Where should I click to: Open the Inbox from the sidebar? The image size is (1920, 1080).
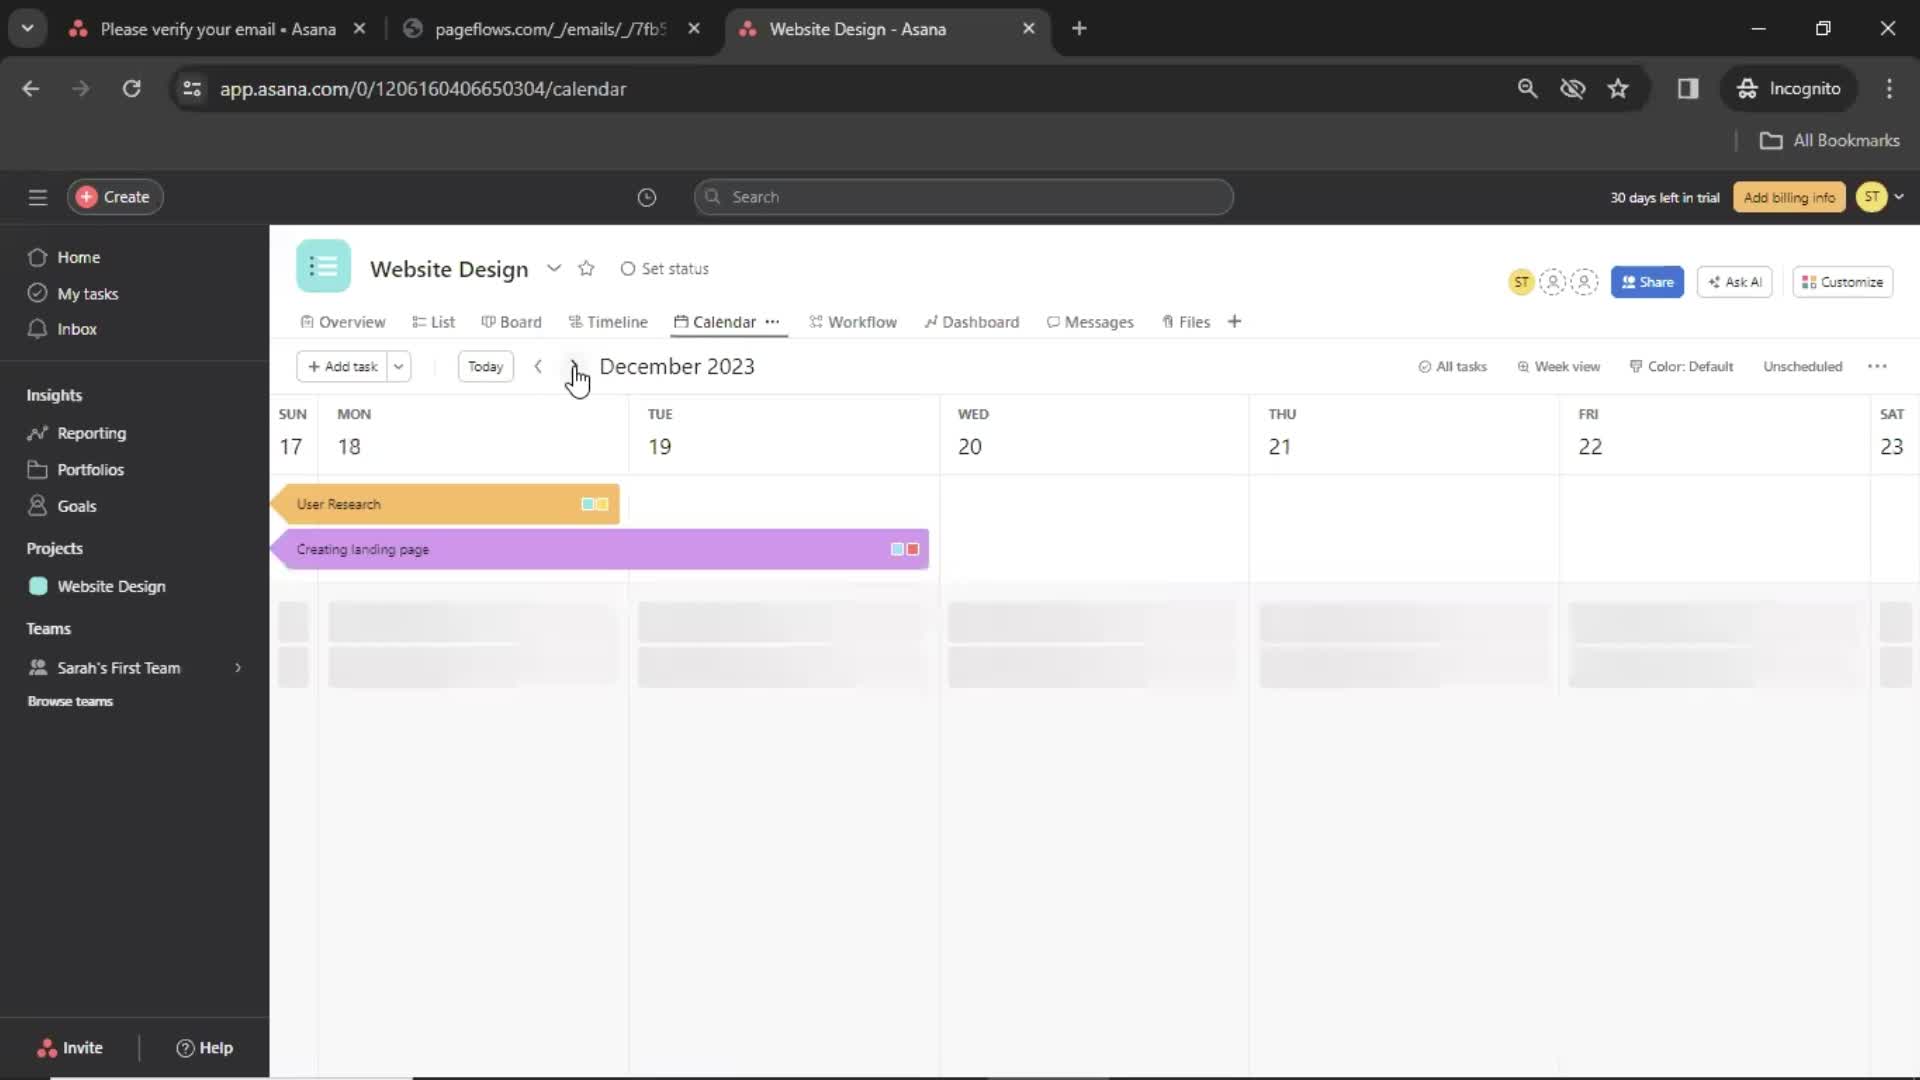coord(75,328)
